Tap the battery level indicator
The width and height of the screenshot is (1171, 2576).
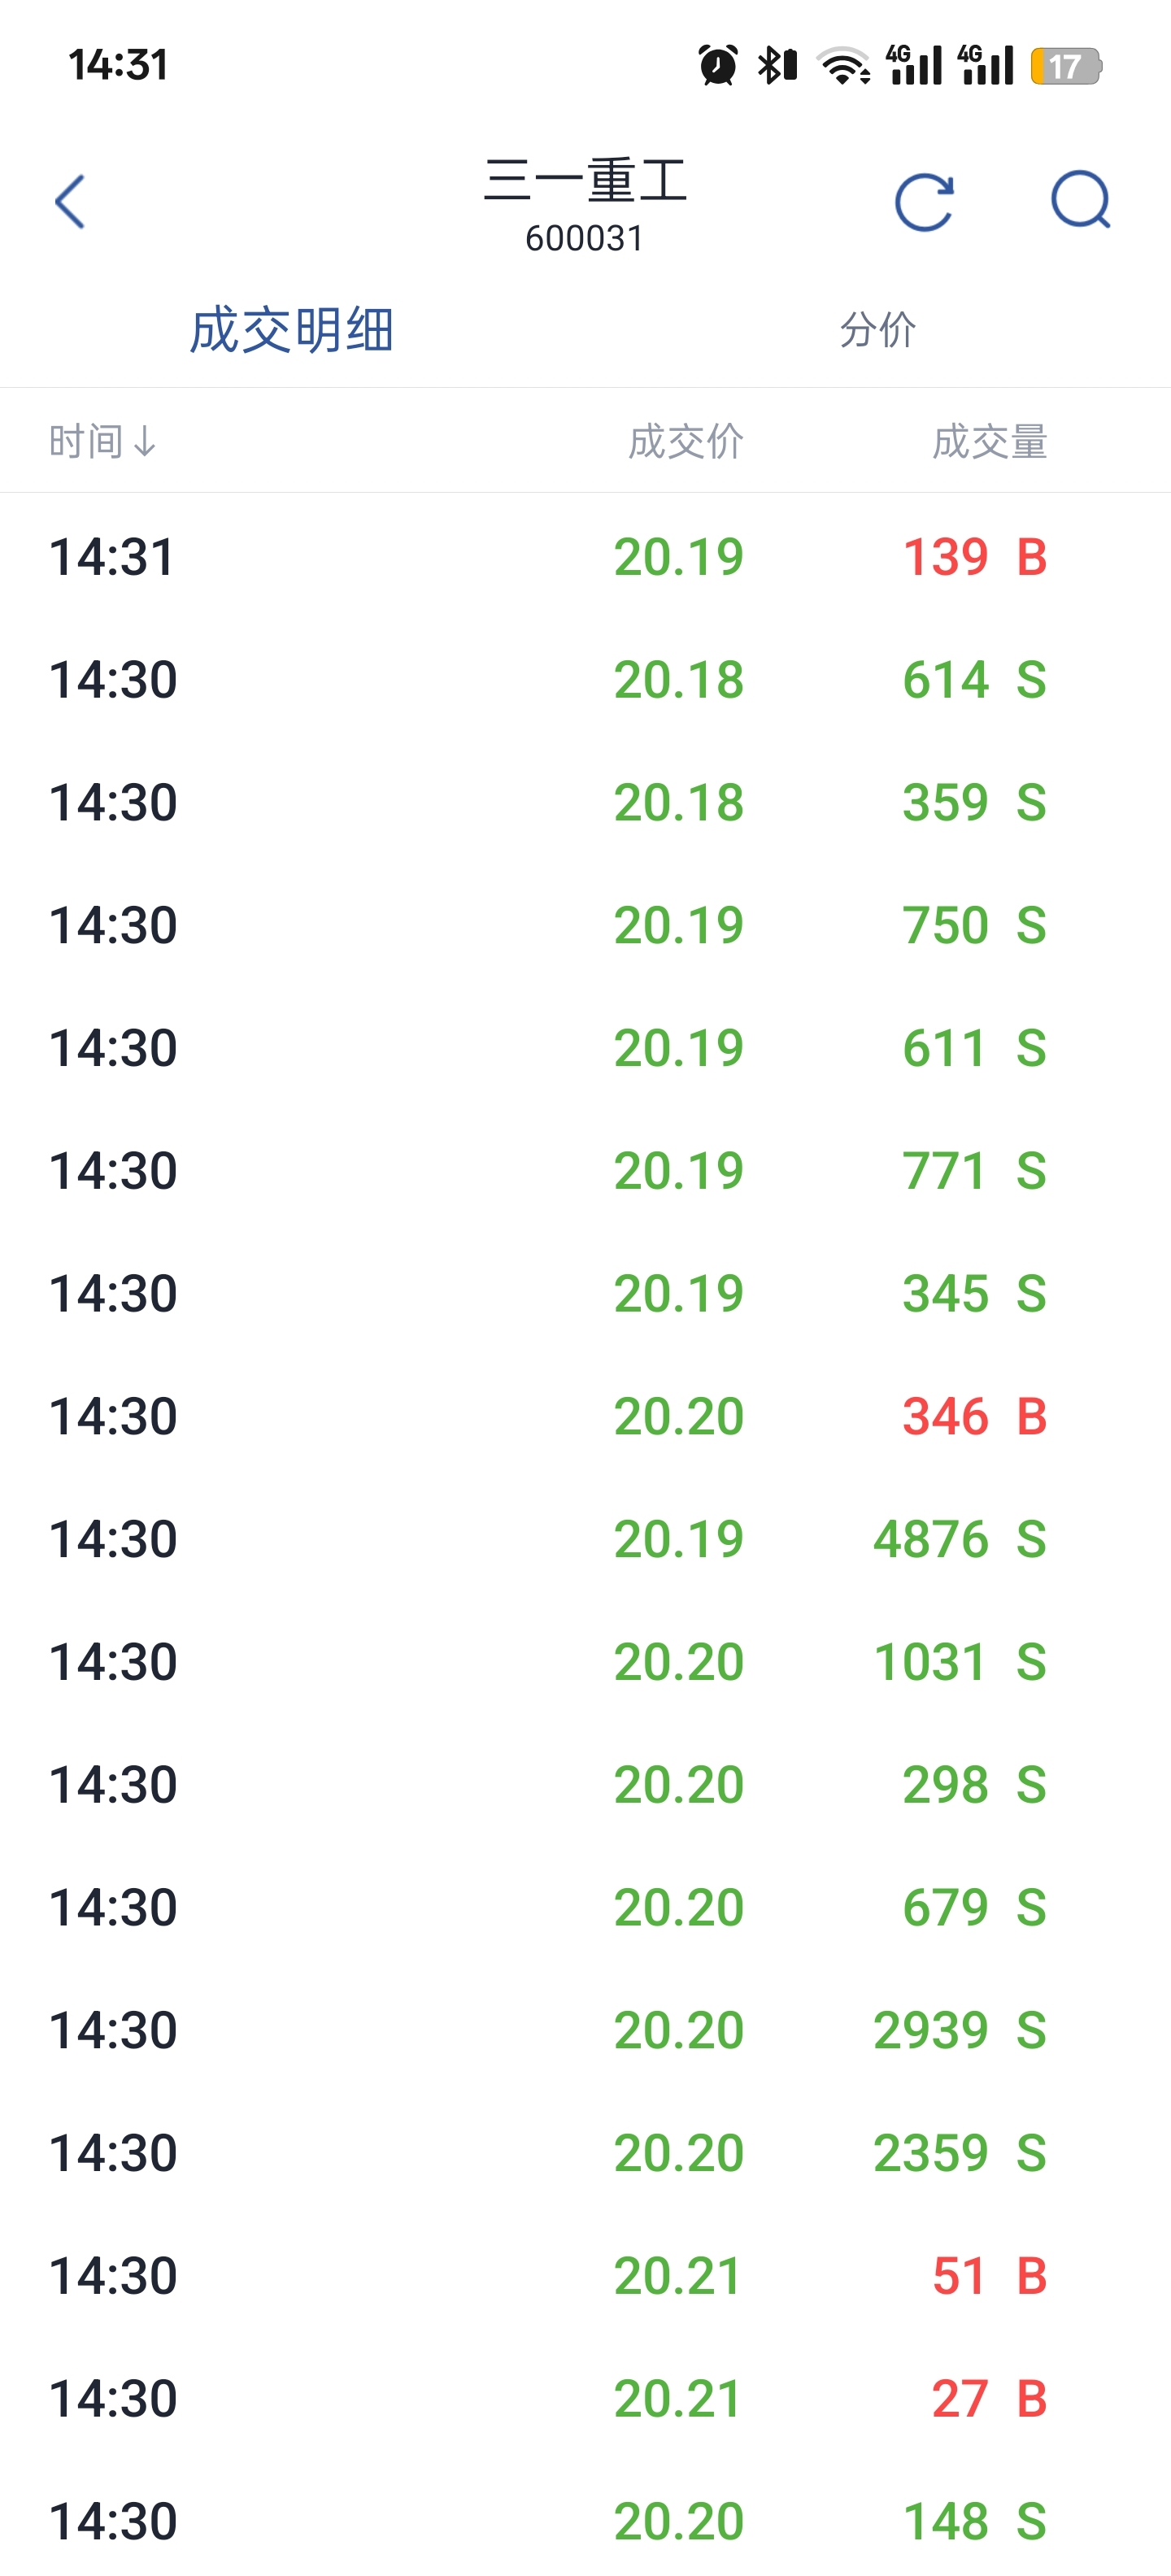point(1066,66)
